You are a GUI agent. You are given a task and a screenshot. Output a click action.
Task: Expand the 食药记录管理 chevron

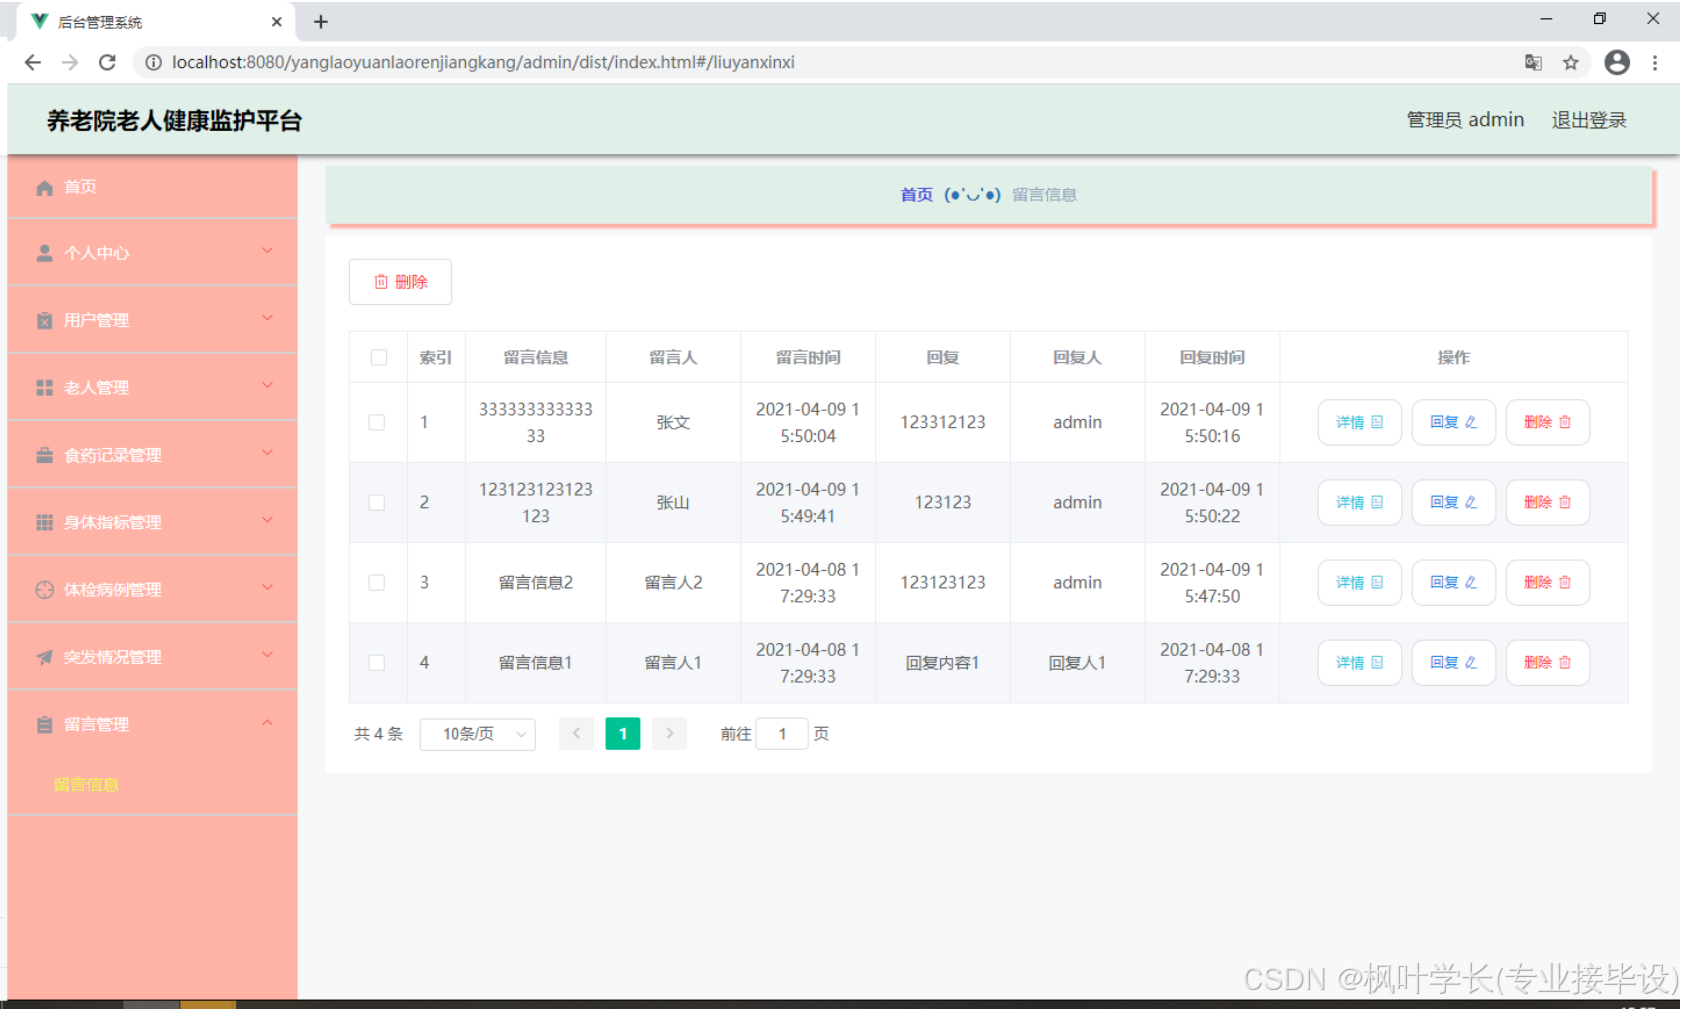pyautogui.click(x=267, y=453)
